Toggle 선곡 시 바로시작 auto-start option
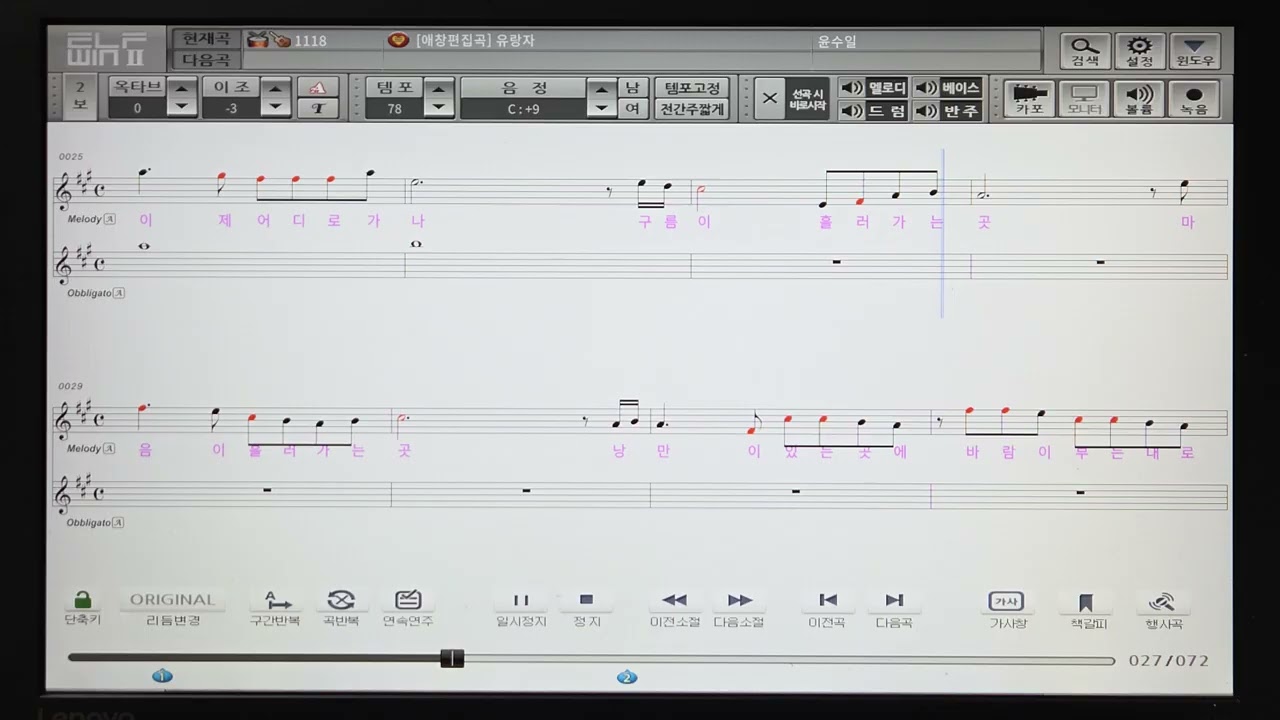1280x720 pixels. 792,99
